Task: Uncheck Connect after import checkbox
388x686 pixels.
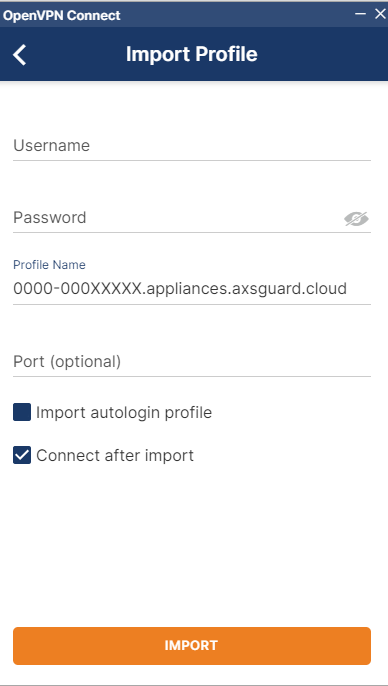Action: (x=22, y=455)
